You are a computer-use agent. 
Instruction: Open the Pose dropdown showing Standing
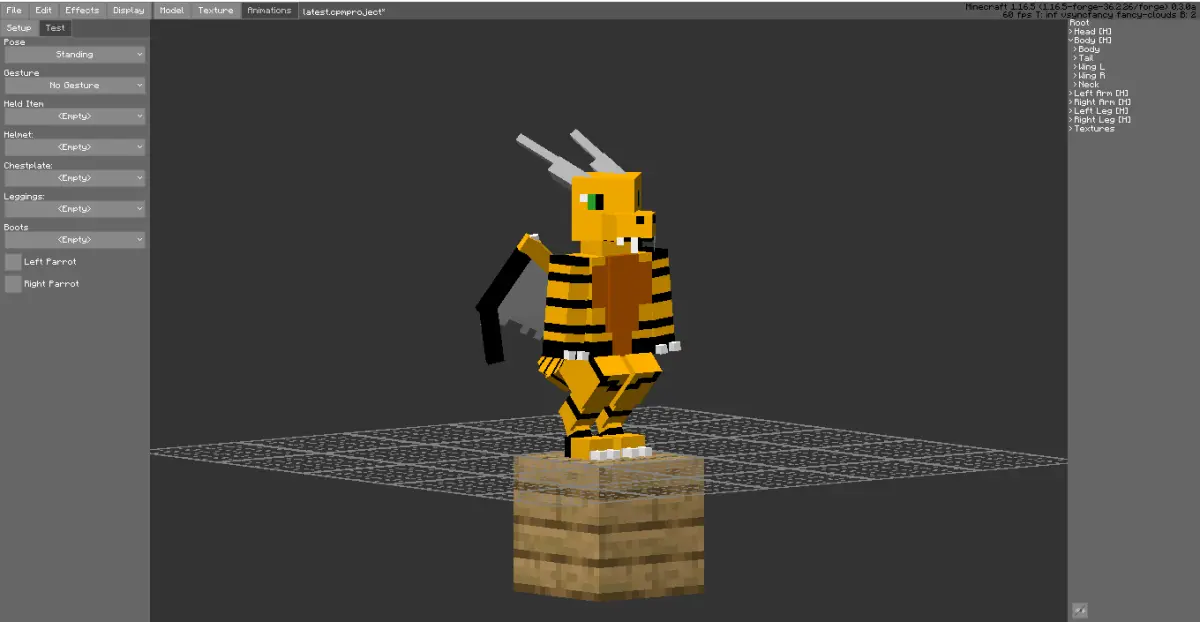tap(75, 55)
